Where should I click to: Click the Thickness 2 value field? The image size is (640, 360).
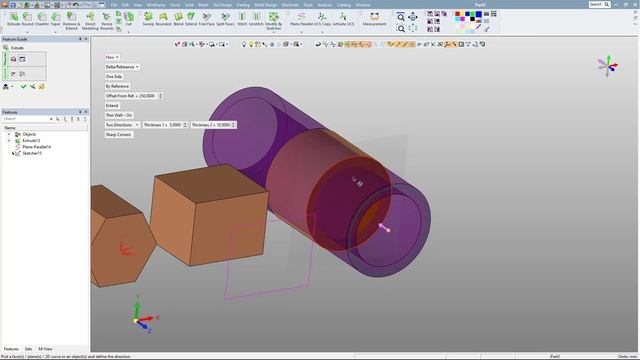pyautogui.click(x=213, y=124)
